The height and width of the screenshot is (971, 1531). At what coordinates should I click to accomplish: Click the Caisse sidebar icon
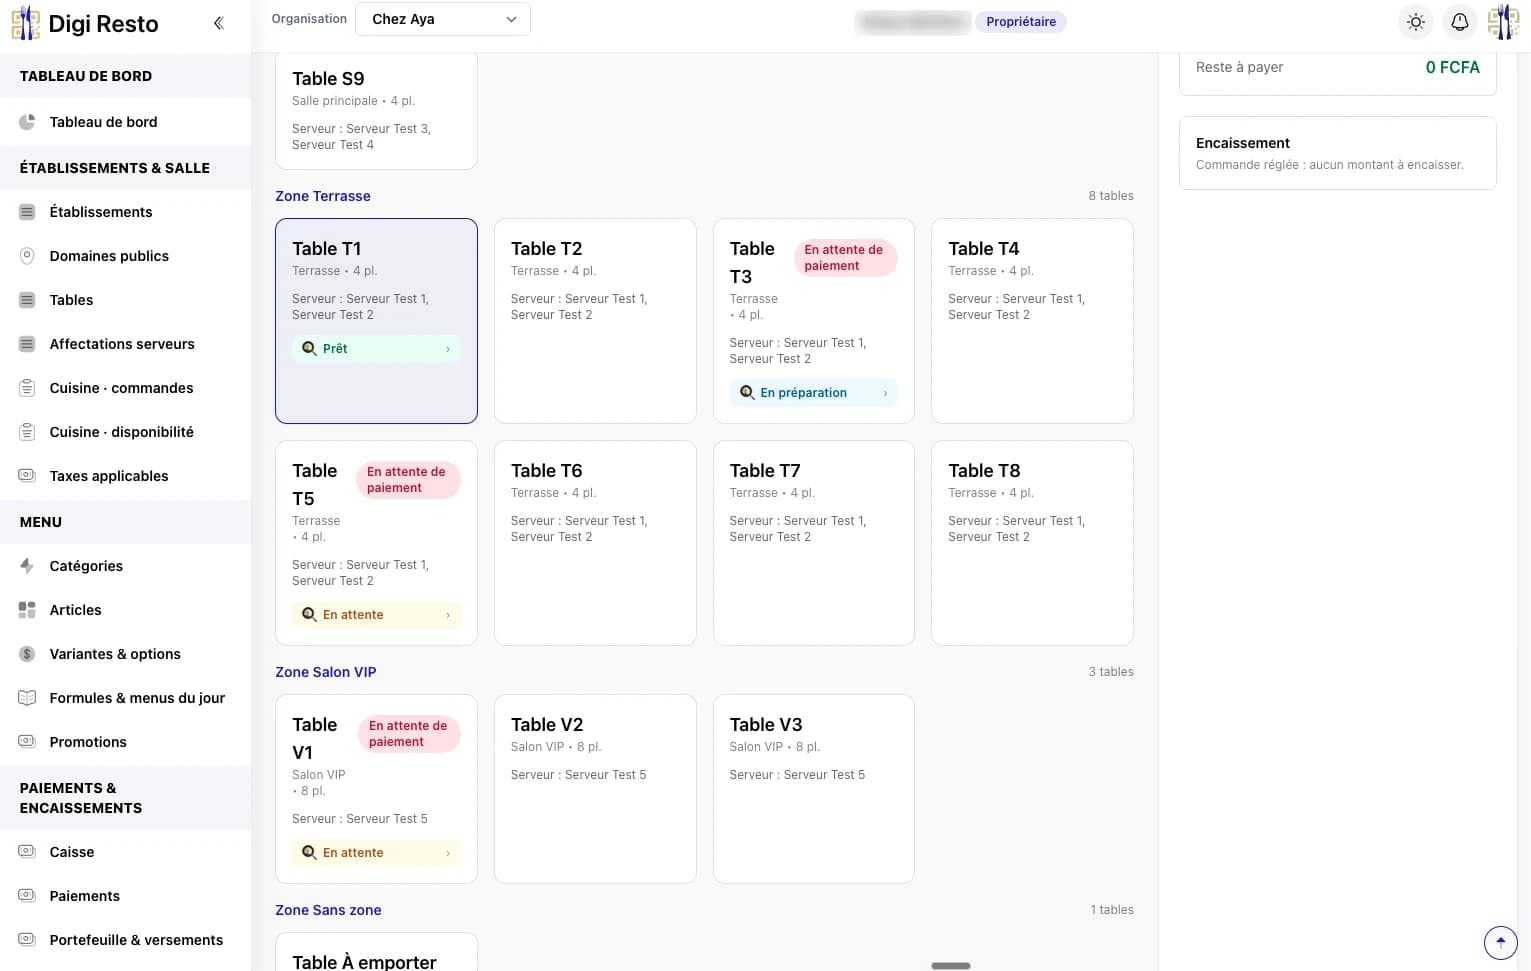tap(27, 852)
